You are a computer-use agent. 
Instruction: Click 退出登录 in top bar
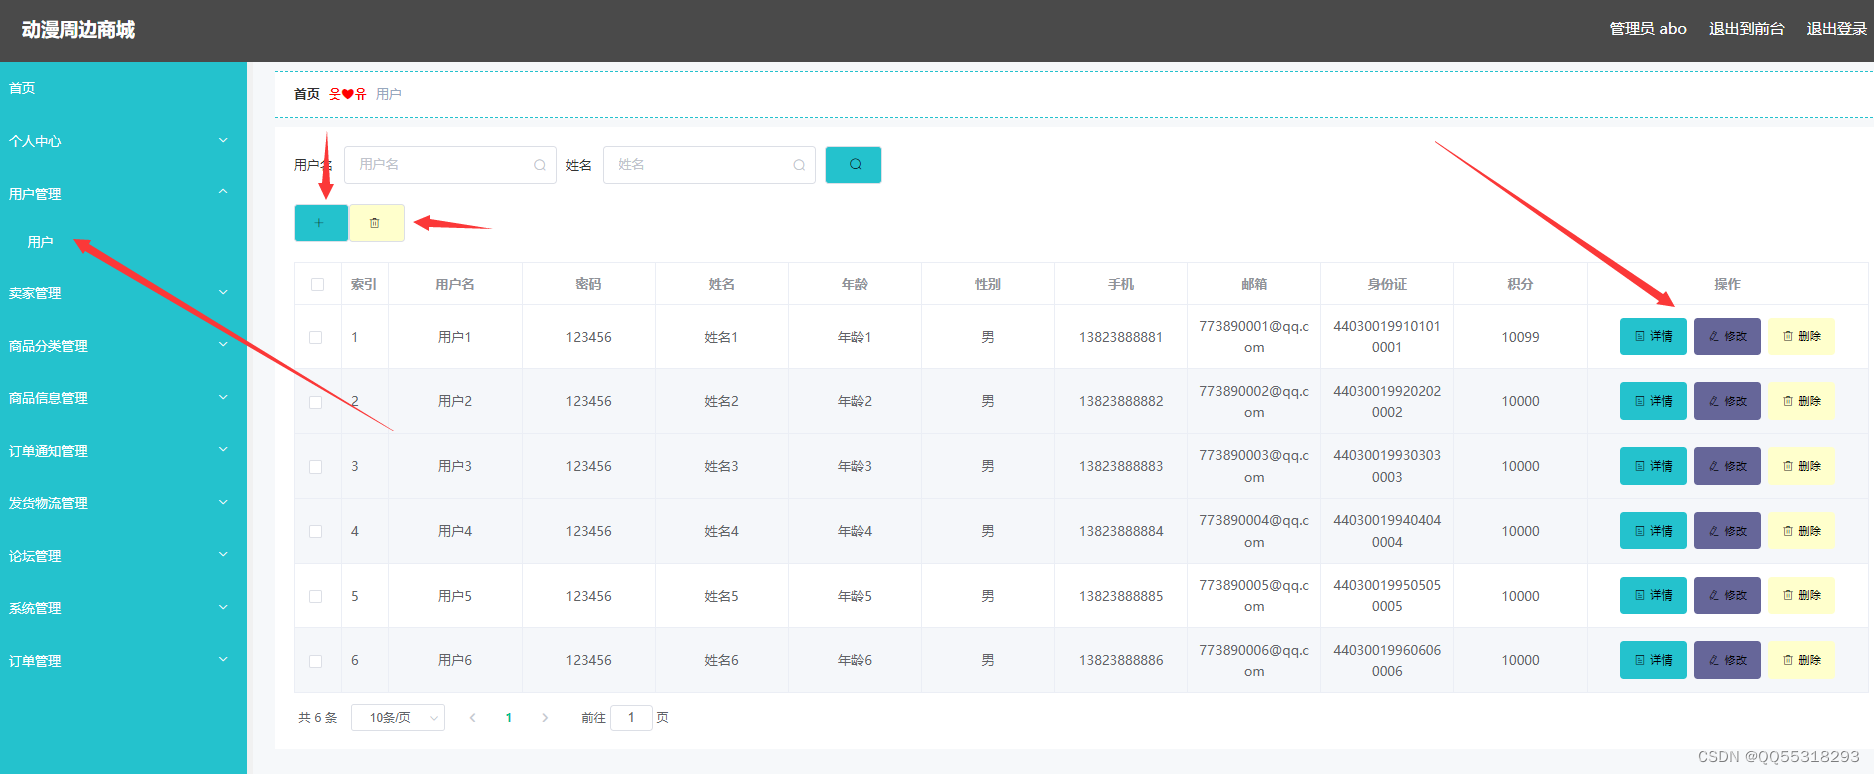(x=1836, y=29)
